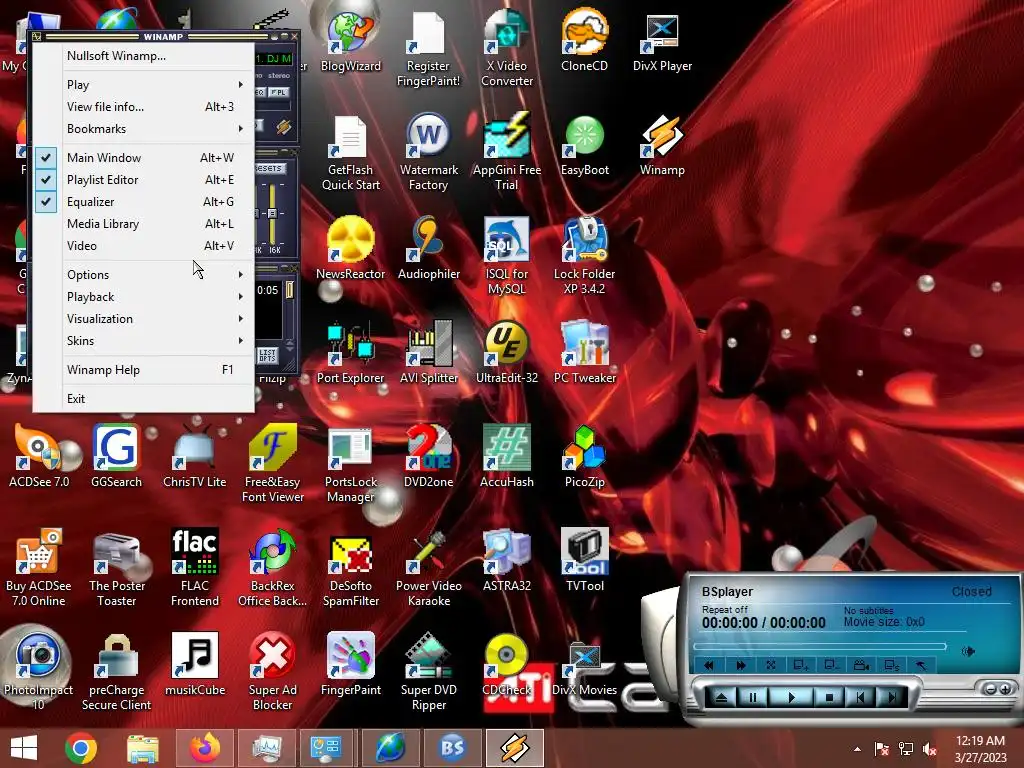Click BSplayer rewind button
Viewport: 1024px width, 768px height.
(x=709, y=665)
